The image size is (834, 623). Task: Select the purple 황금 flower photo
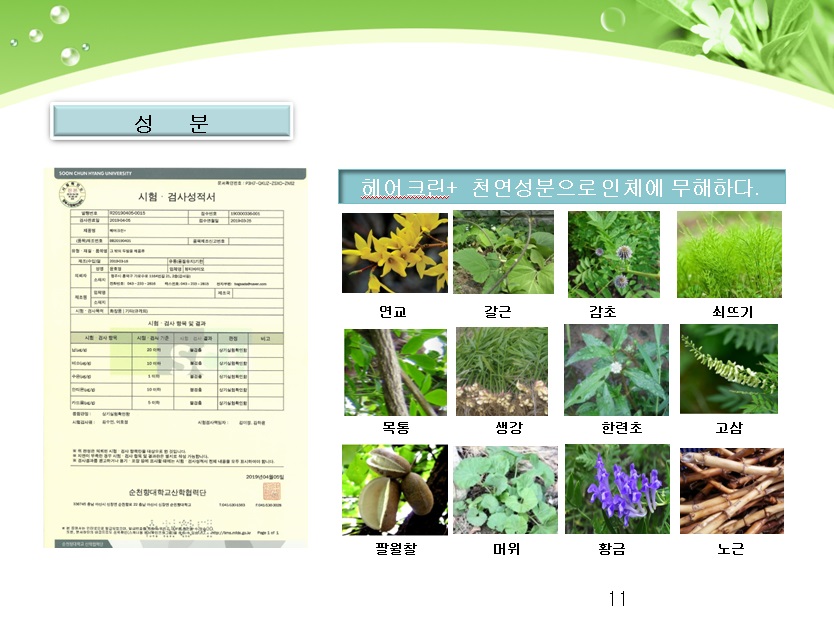pyautogui.click(x=617, y=489)
